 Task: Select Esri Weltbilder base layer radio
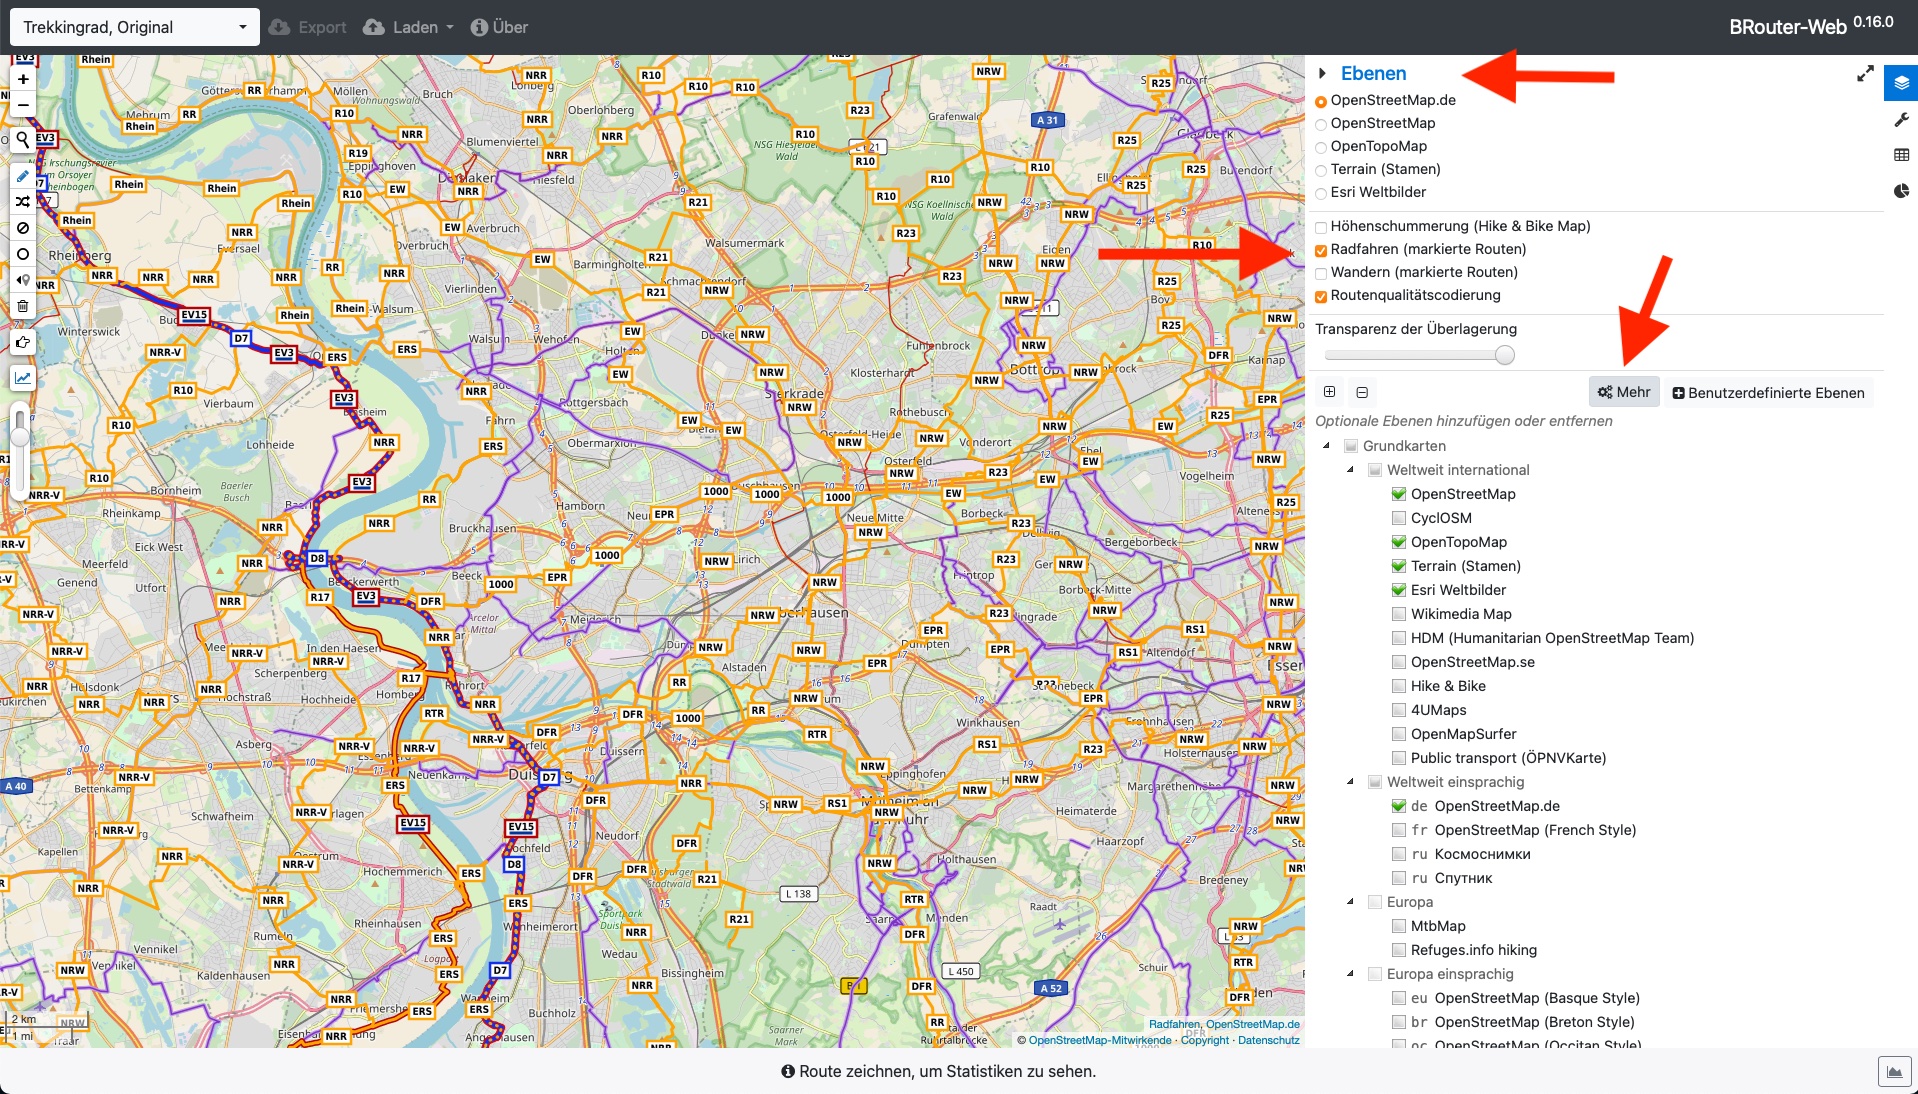point(1321,193)
